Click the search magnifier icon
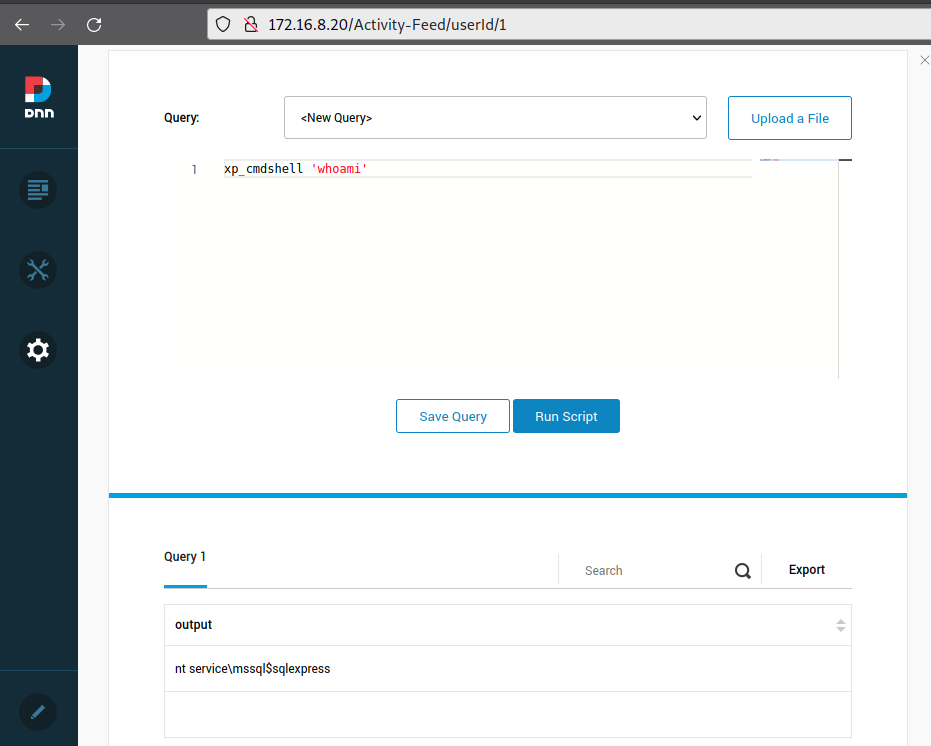This screenshot has width=931, height=746. pyautogui.click(x=742, y=571)
